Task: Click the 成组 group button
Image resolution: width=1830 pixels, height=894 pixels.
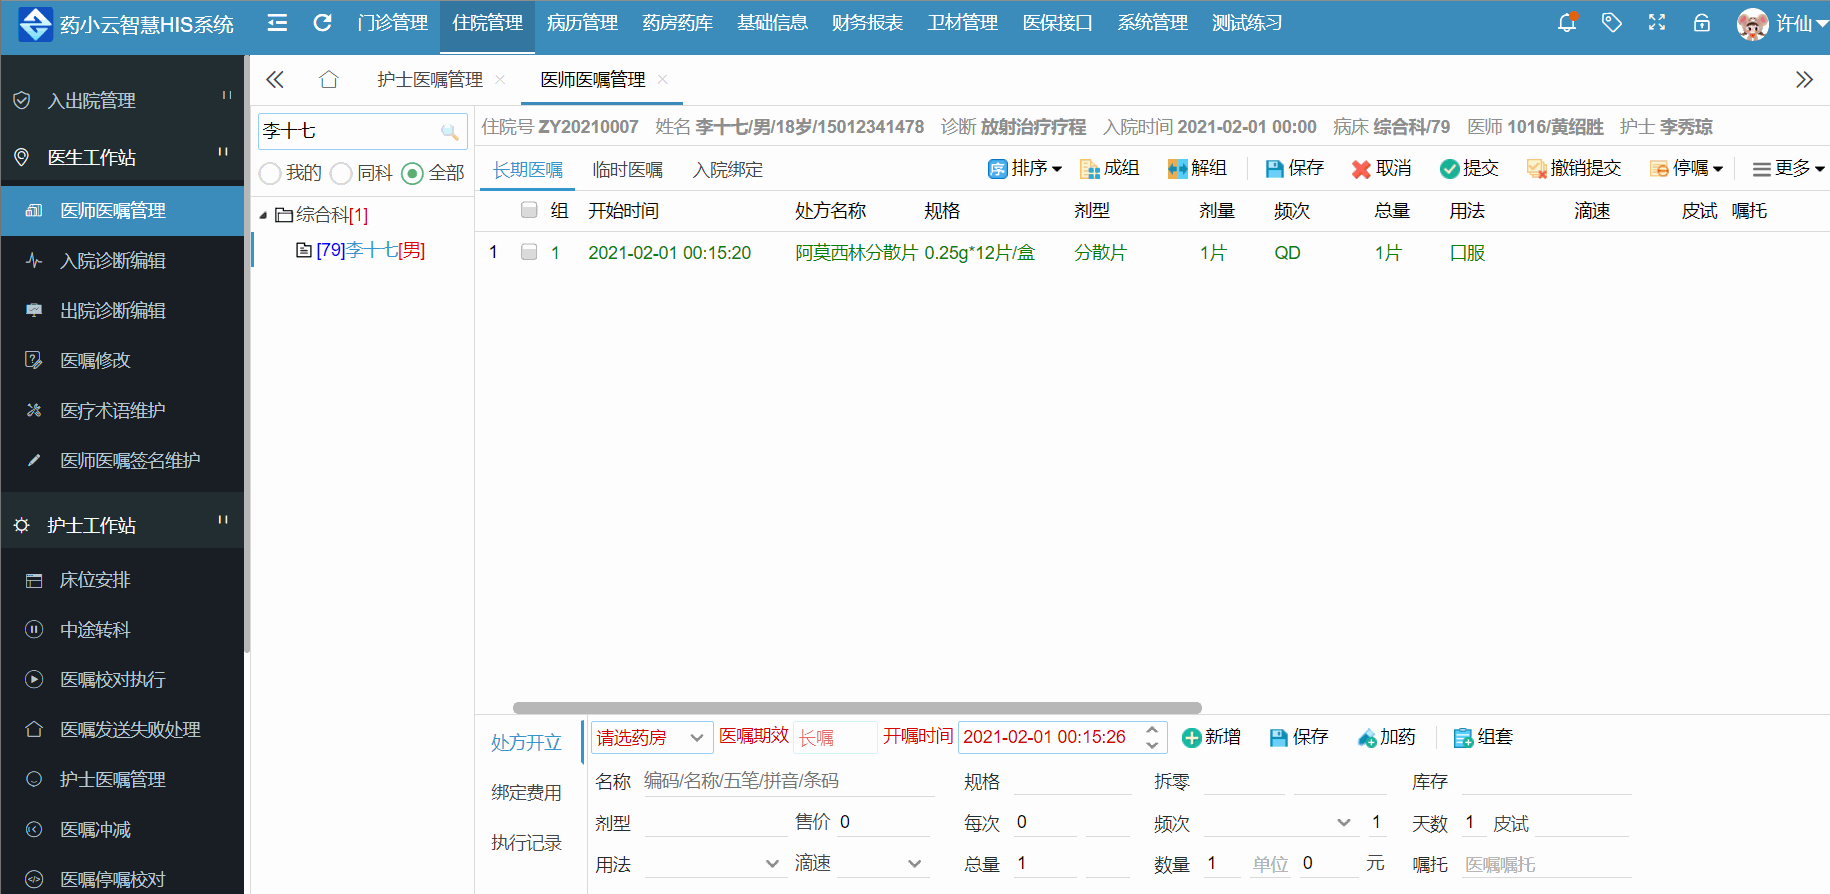Action: click(x=1109, y=169)
